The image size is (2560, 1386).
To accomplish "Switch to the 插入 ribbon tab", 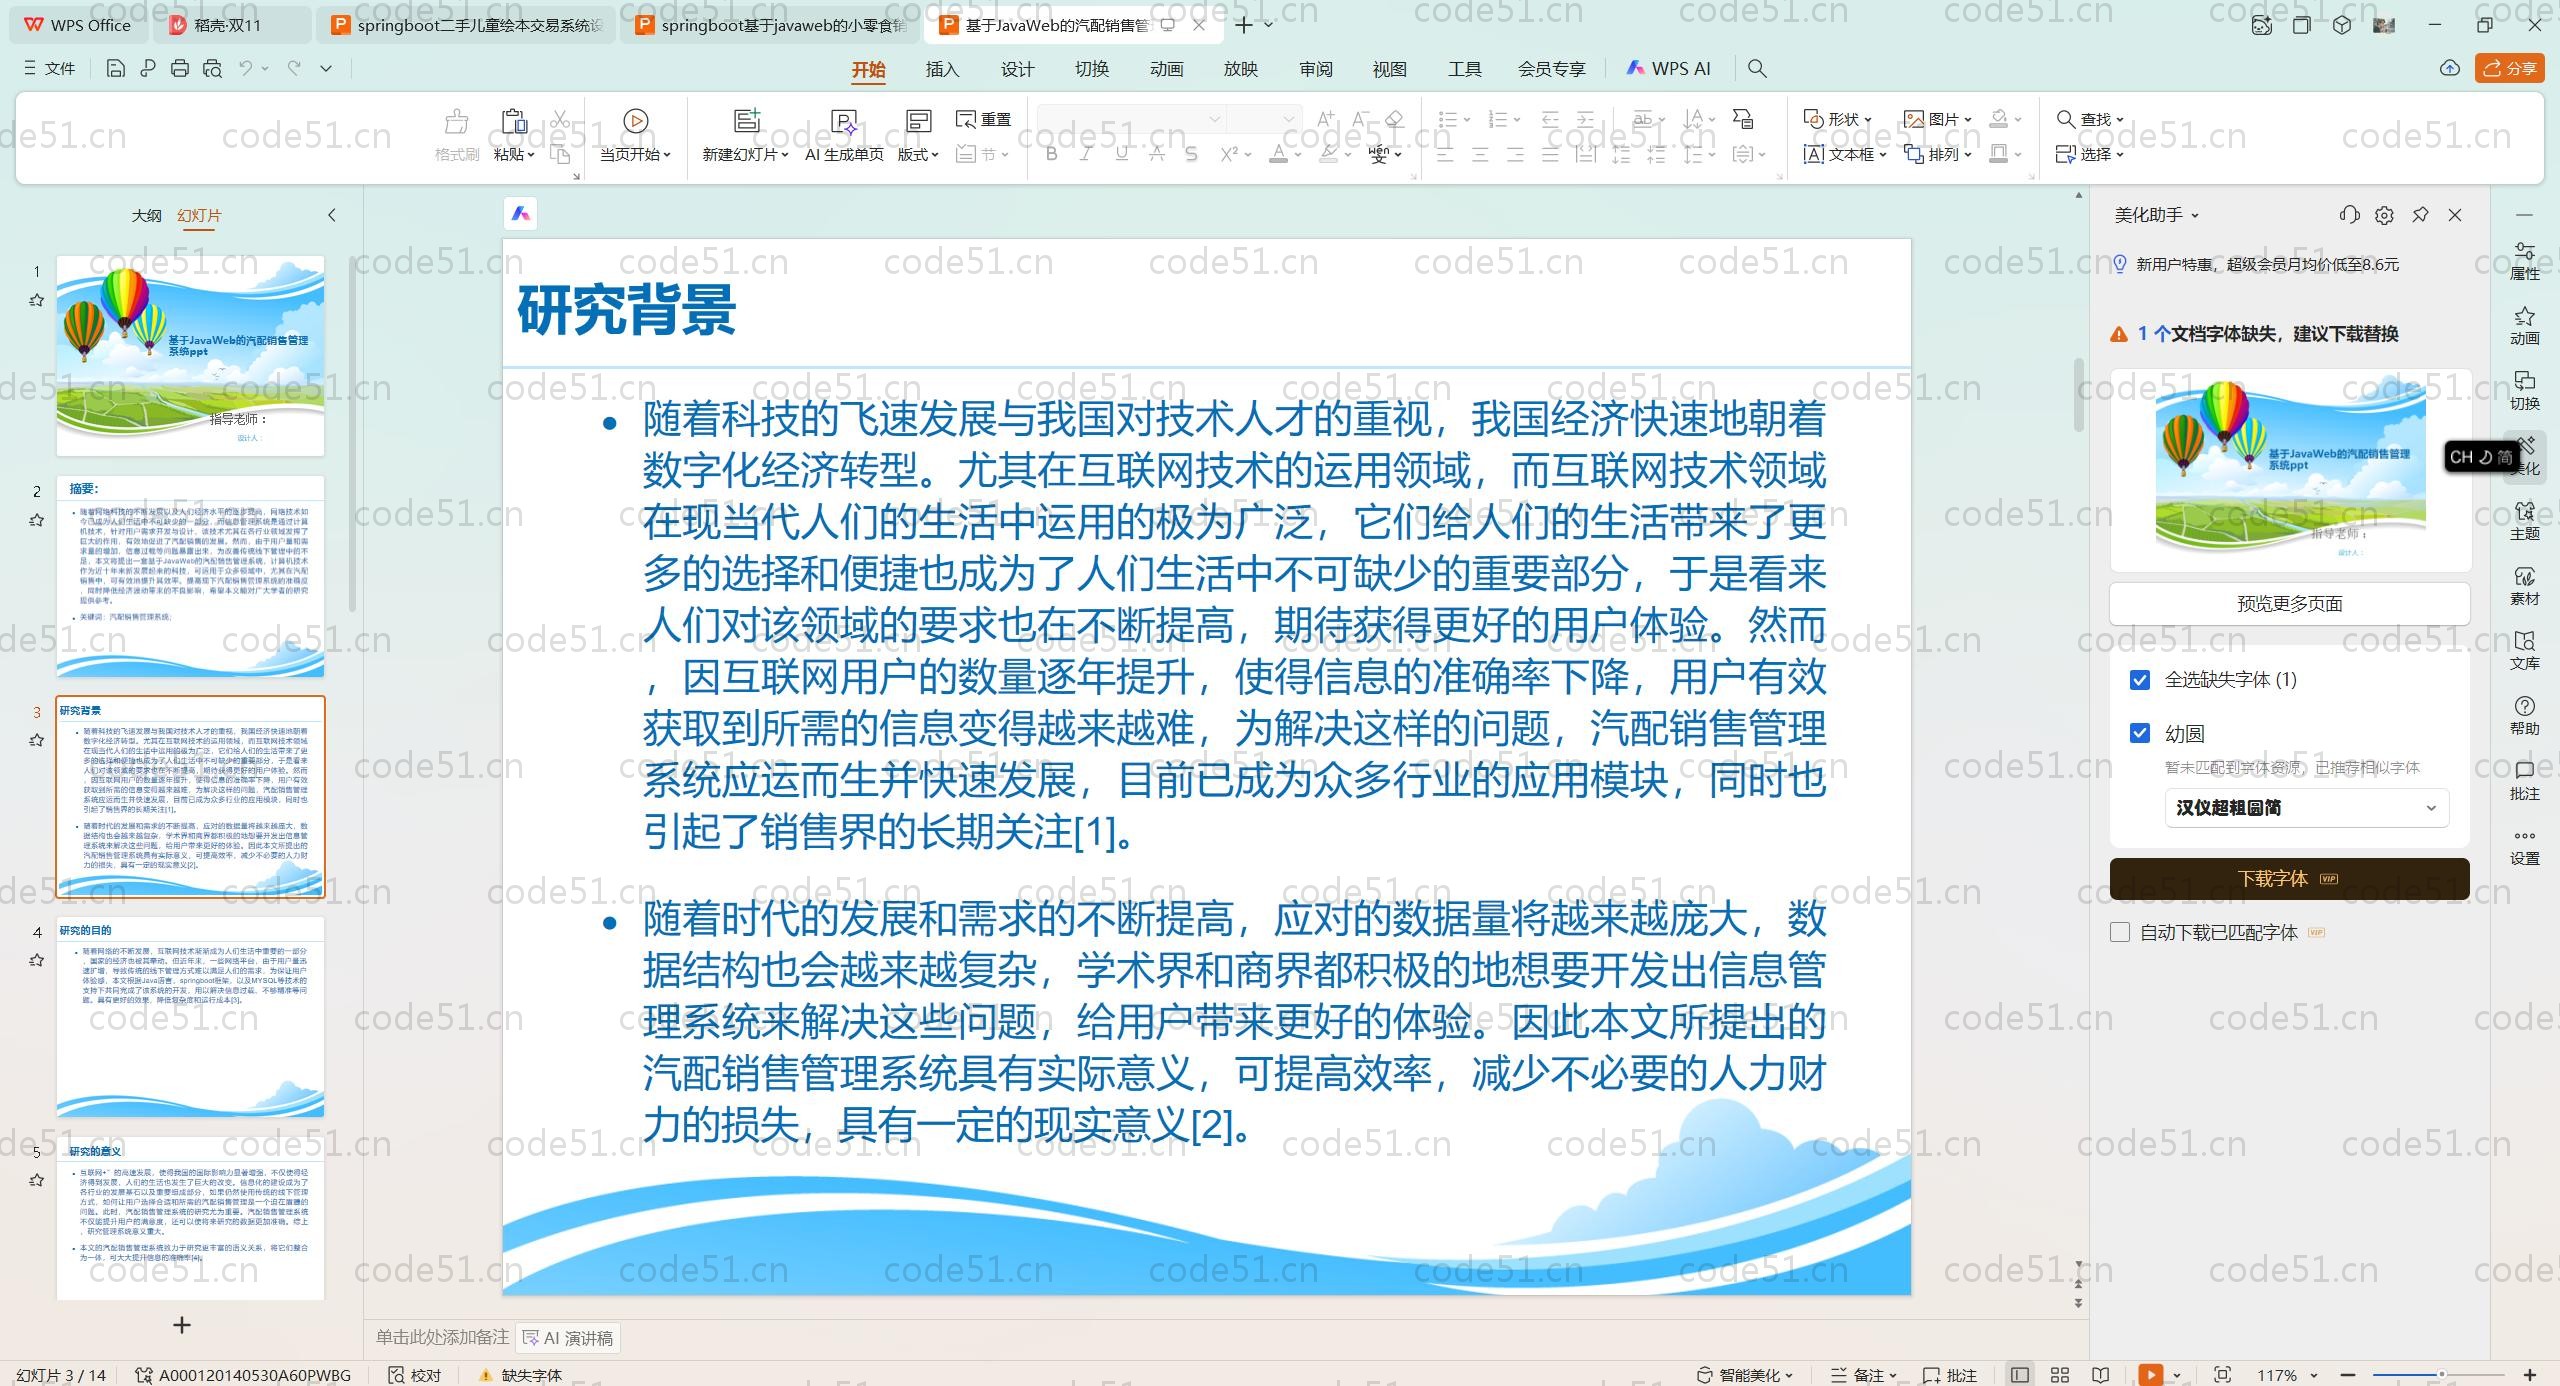I will tap(941, 69).
